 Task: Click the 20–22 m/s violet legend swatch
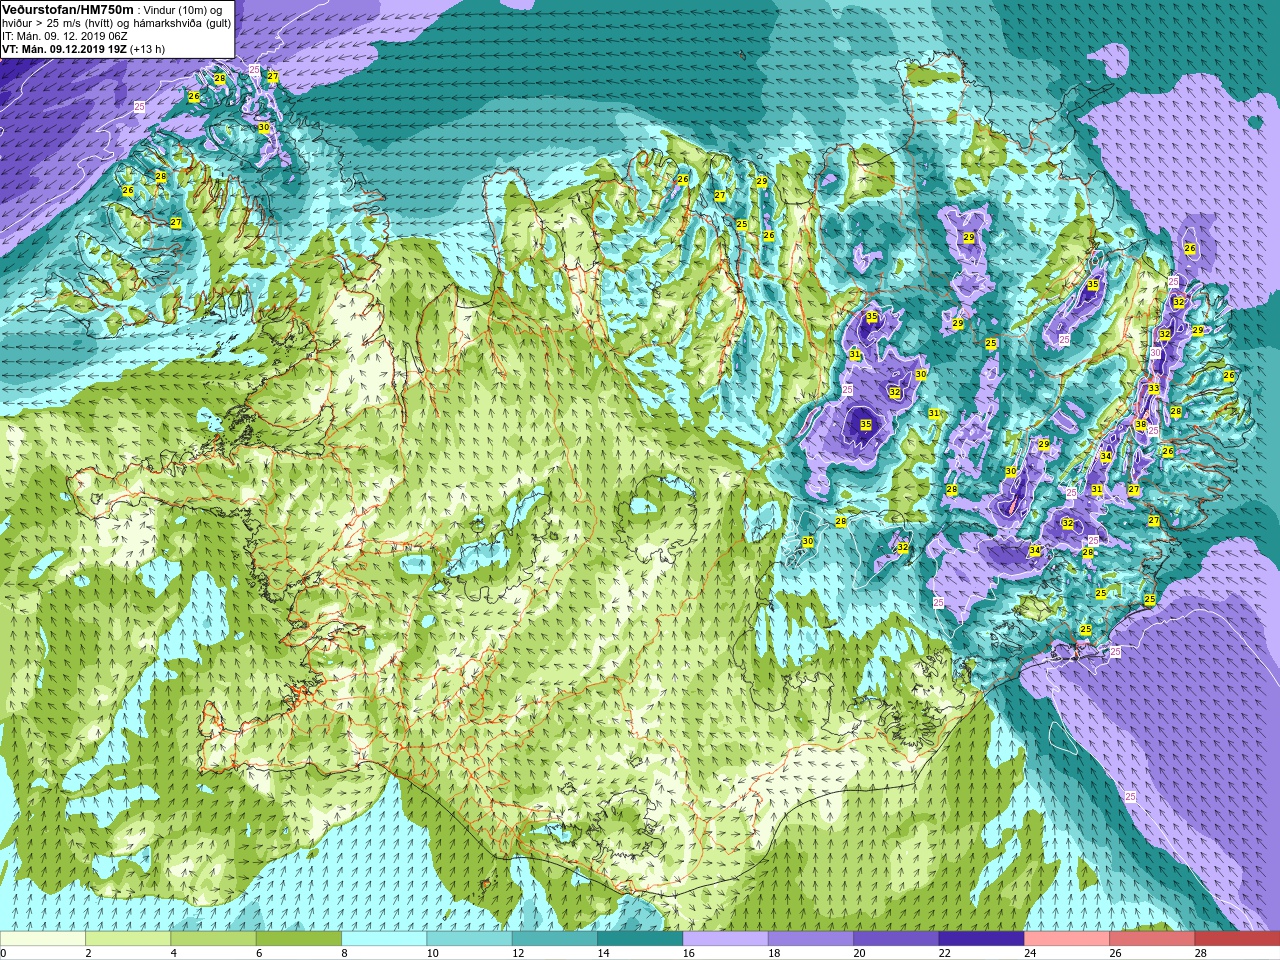(x=896, y=939)
